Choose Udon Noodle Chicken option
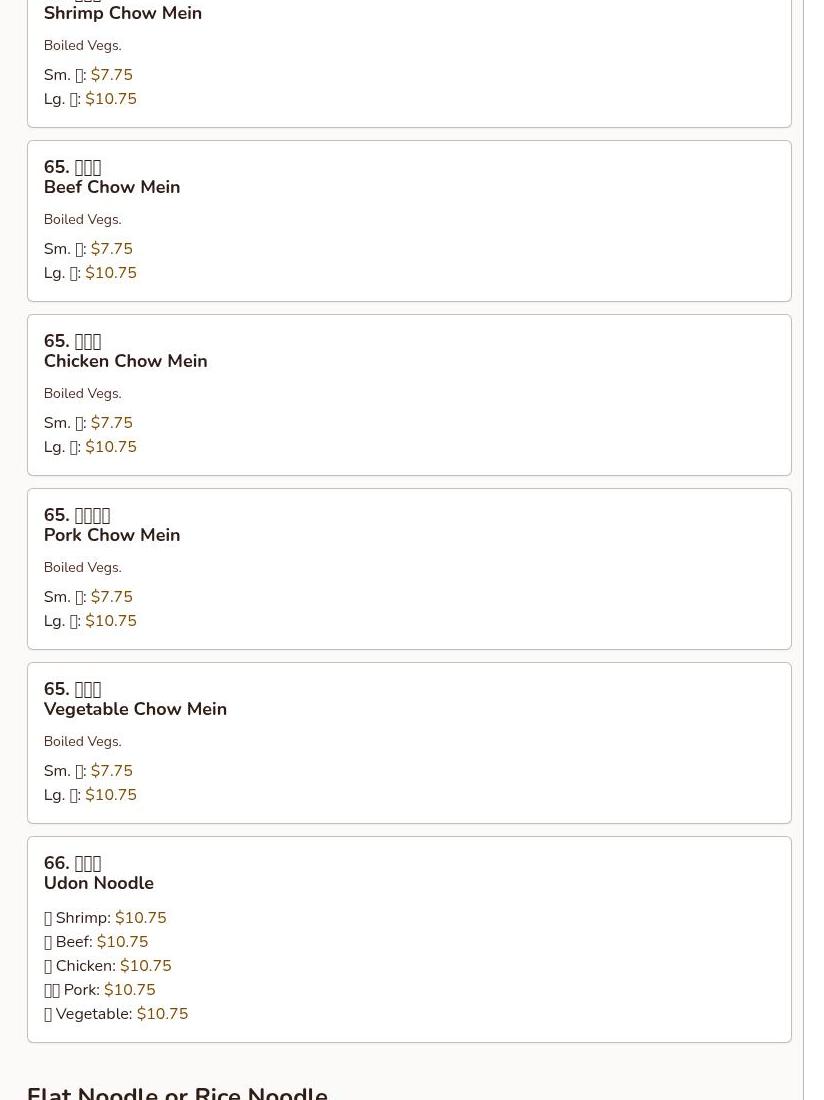Image resolution: width=824 pixels, height=1100 pixels. point(107,965)
